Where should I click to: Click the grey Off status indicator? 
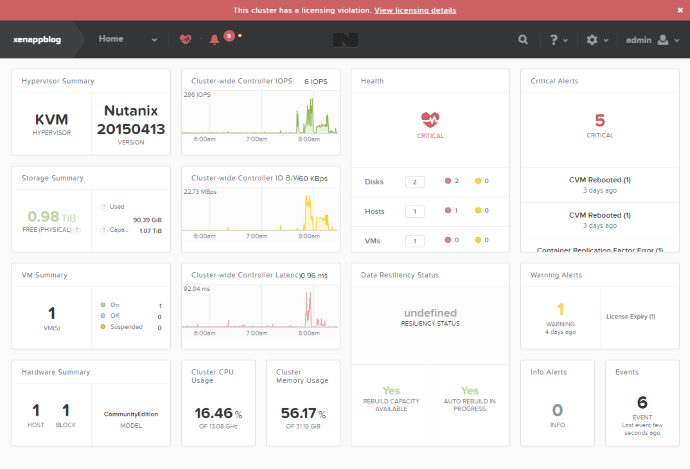(x=103, y=315)
